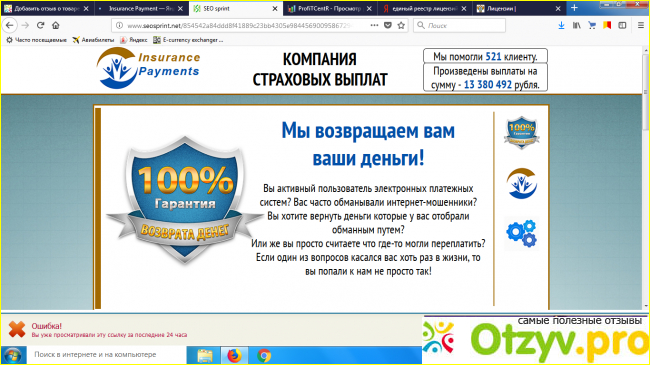Open the library bookshelf icon
The height and width of the screenshot is (365, 650).
[x=577, y=25]
